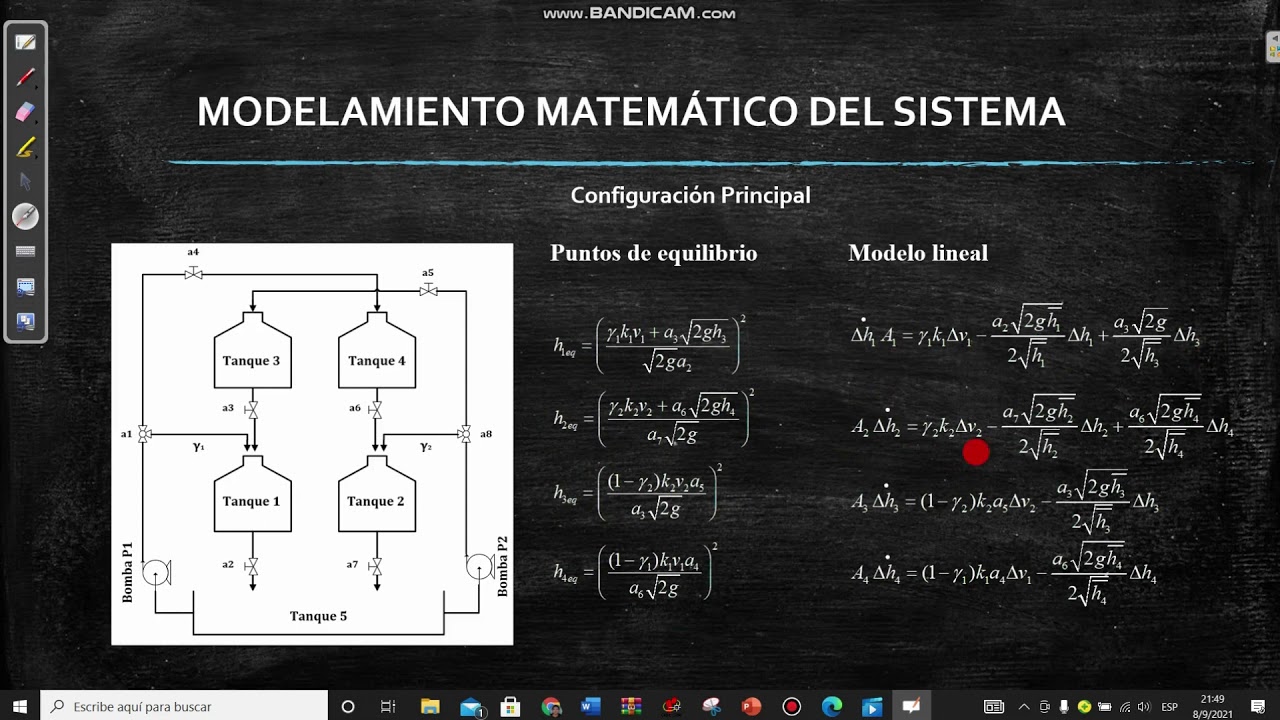Open WinRAR from taskbar
This screenshot has width=1280, height=720.
click(631, 706)
